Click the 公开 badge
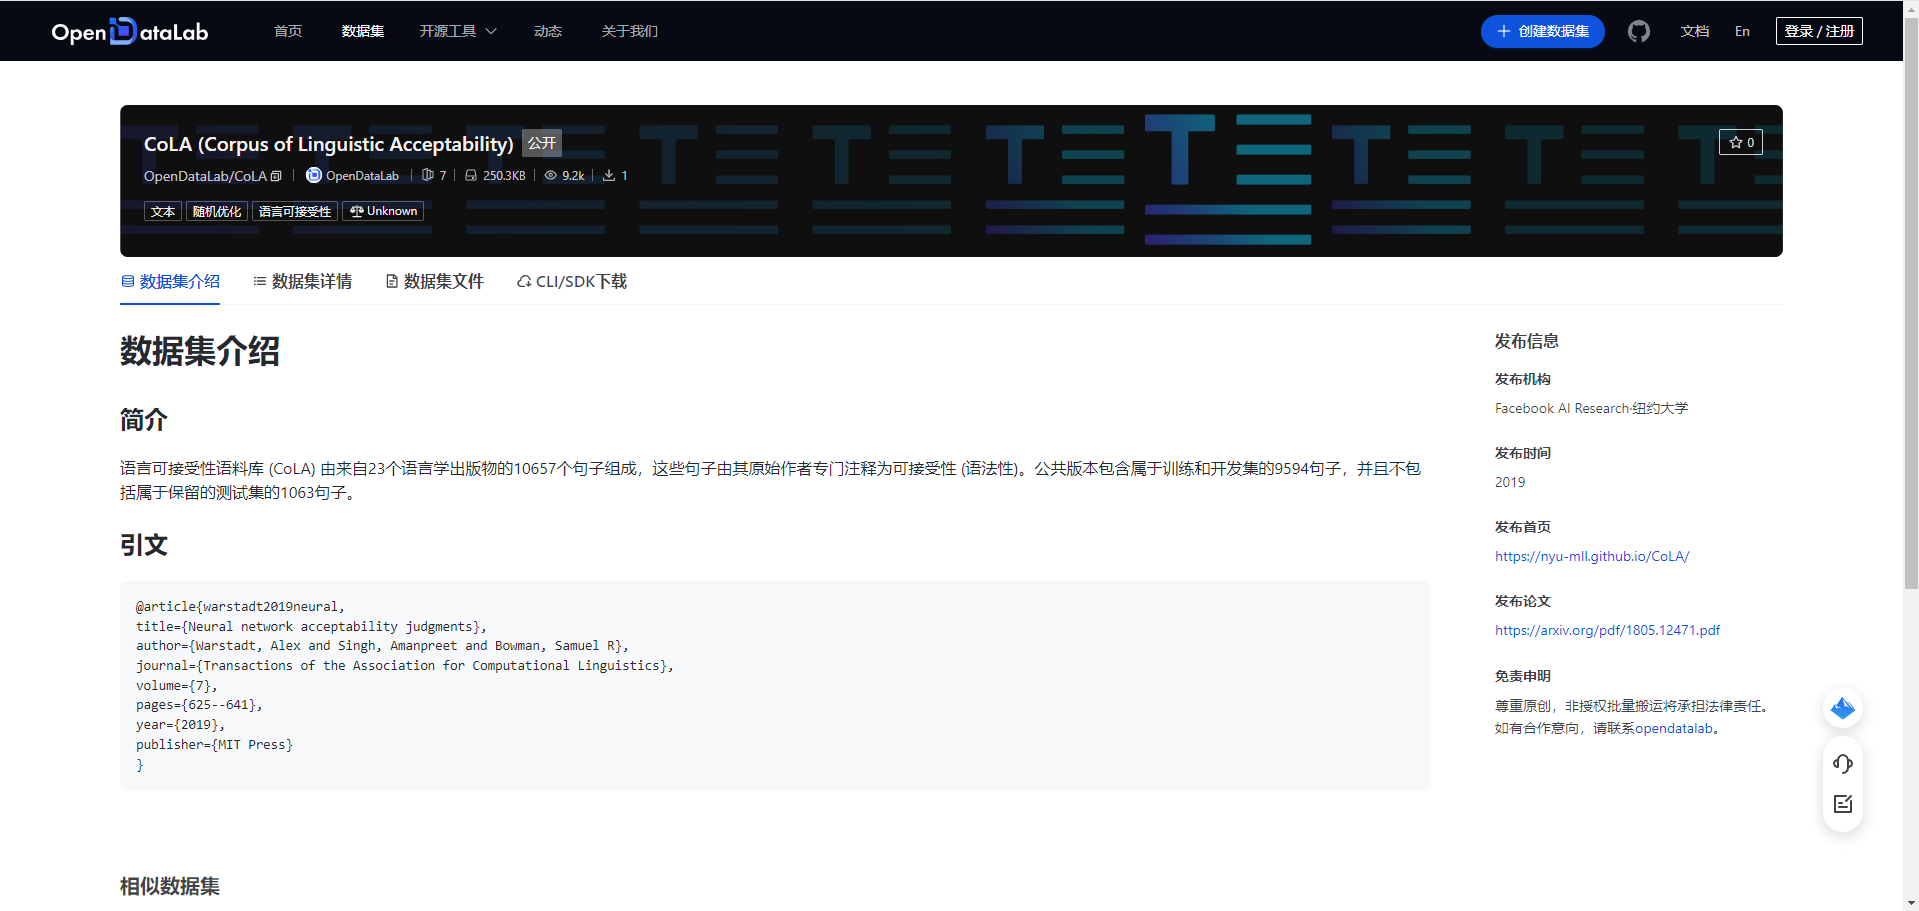This screenshot has width=1919, height=911. [x=542, y=143]
